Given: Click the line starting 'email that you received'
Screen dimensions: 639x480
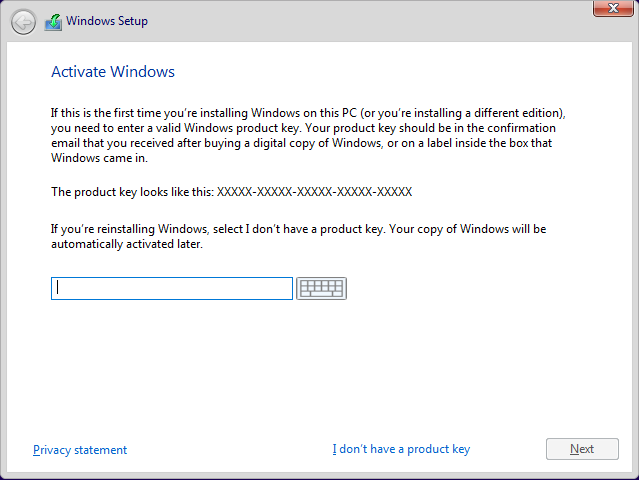Looking at the screenshot, I should (x=302, y=143).
